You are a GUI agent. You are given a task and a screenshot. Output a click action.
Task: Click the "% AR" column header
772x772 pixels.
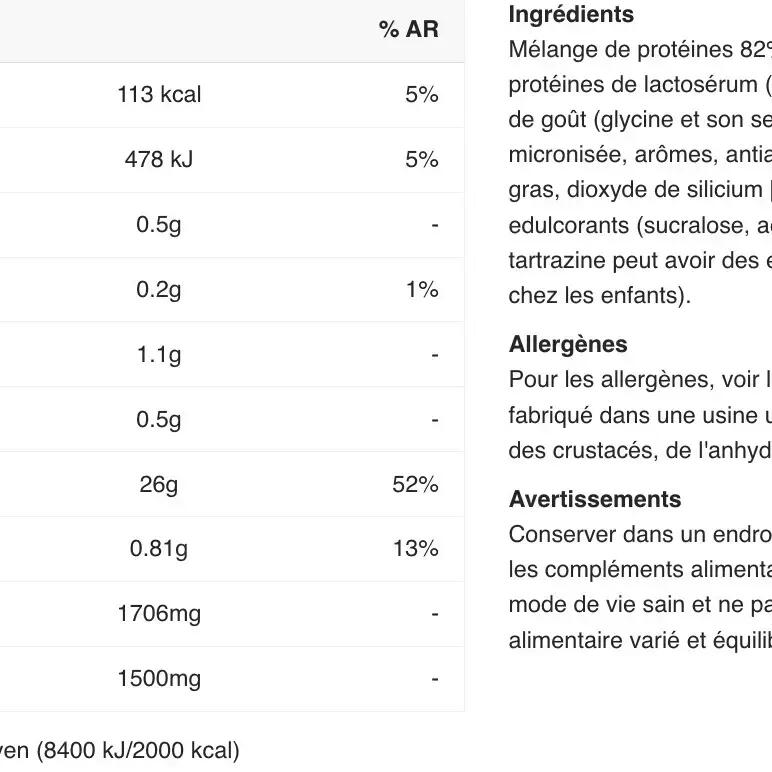coord(408,29)
